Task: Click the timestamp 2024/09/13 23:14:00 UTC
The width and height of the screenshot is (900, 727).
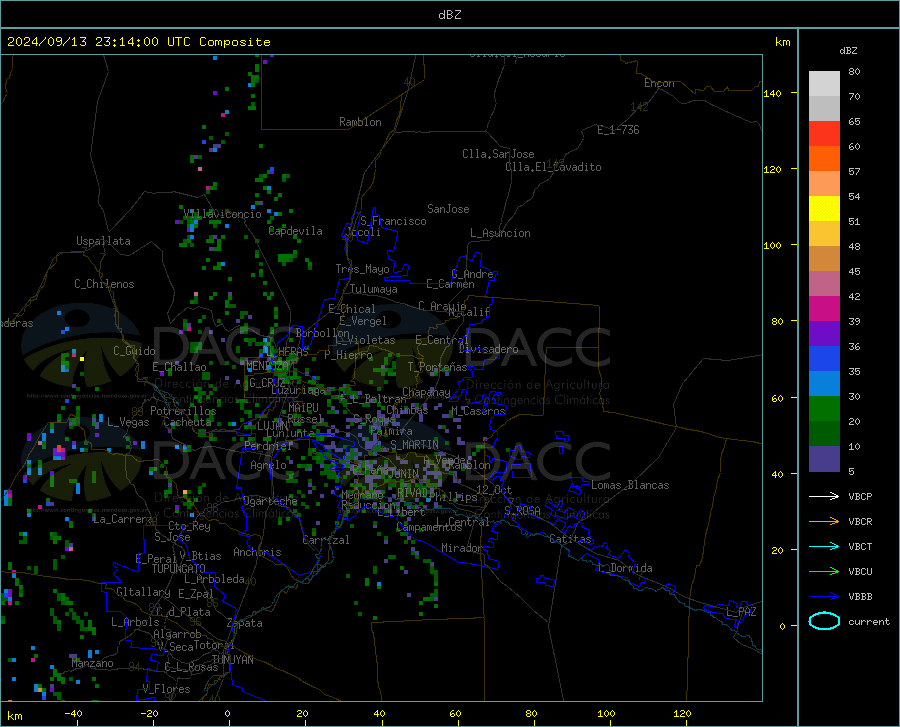Action: tap(99, 42)
